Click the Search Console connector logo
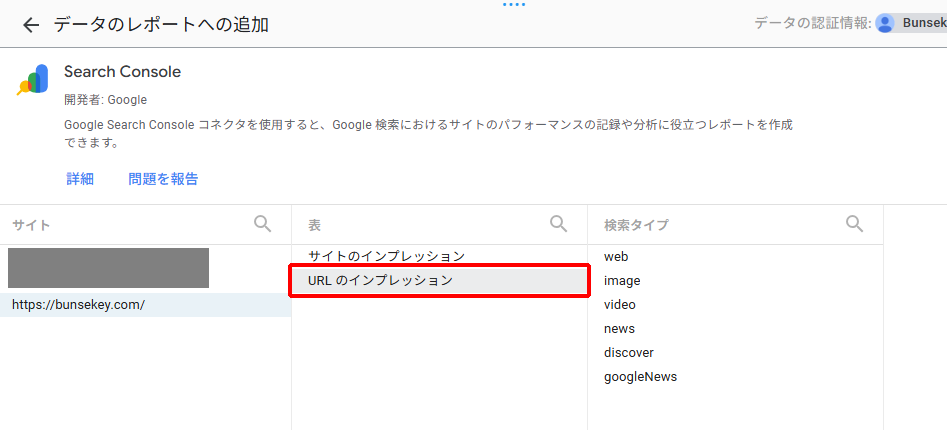The height and width of the screenshot is (430, 947). [x=33, y=79]
